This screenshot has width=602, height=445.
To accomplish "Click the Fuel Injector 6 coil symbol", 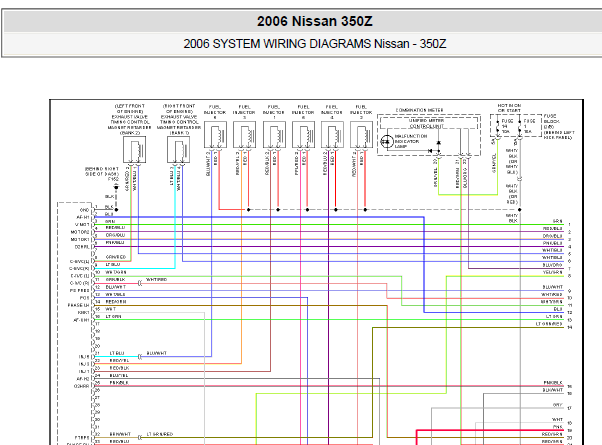I will (303, 135).
